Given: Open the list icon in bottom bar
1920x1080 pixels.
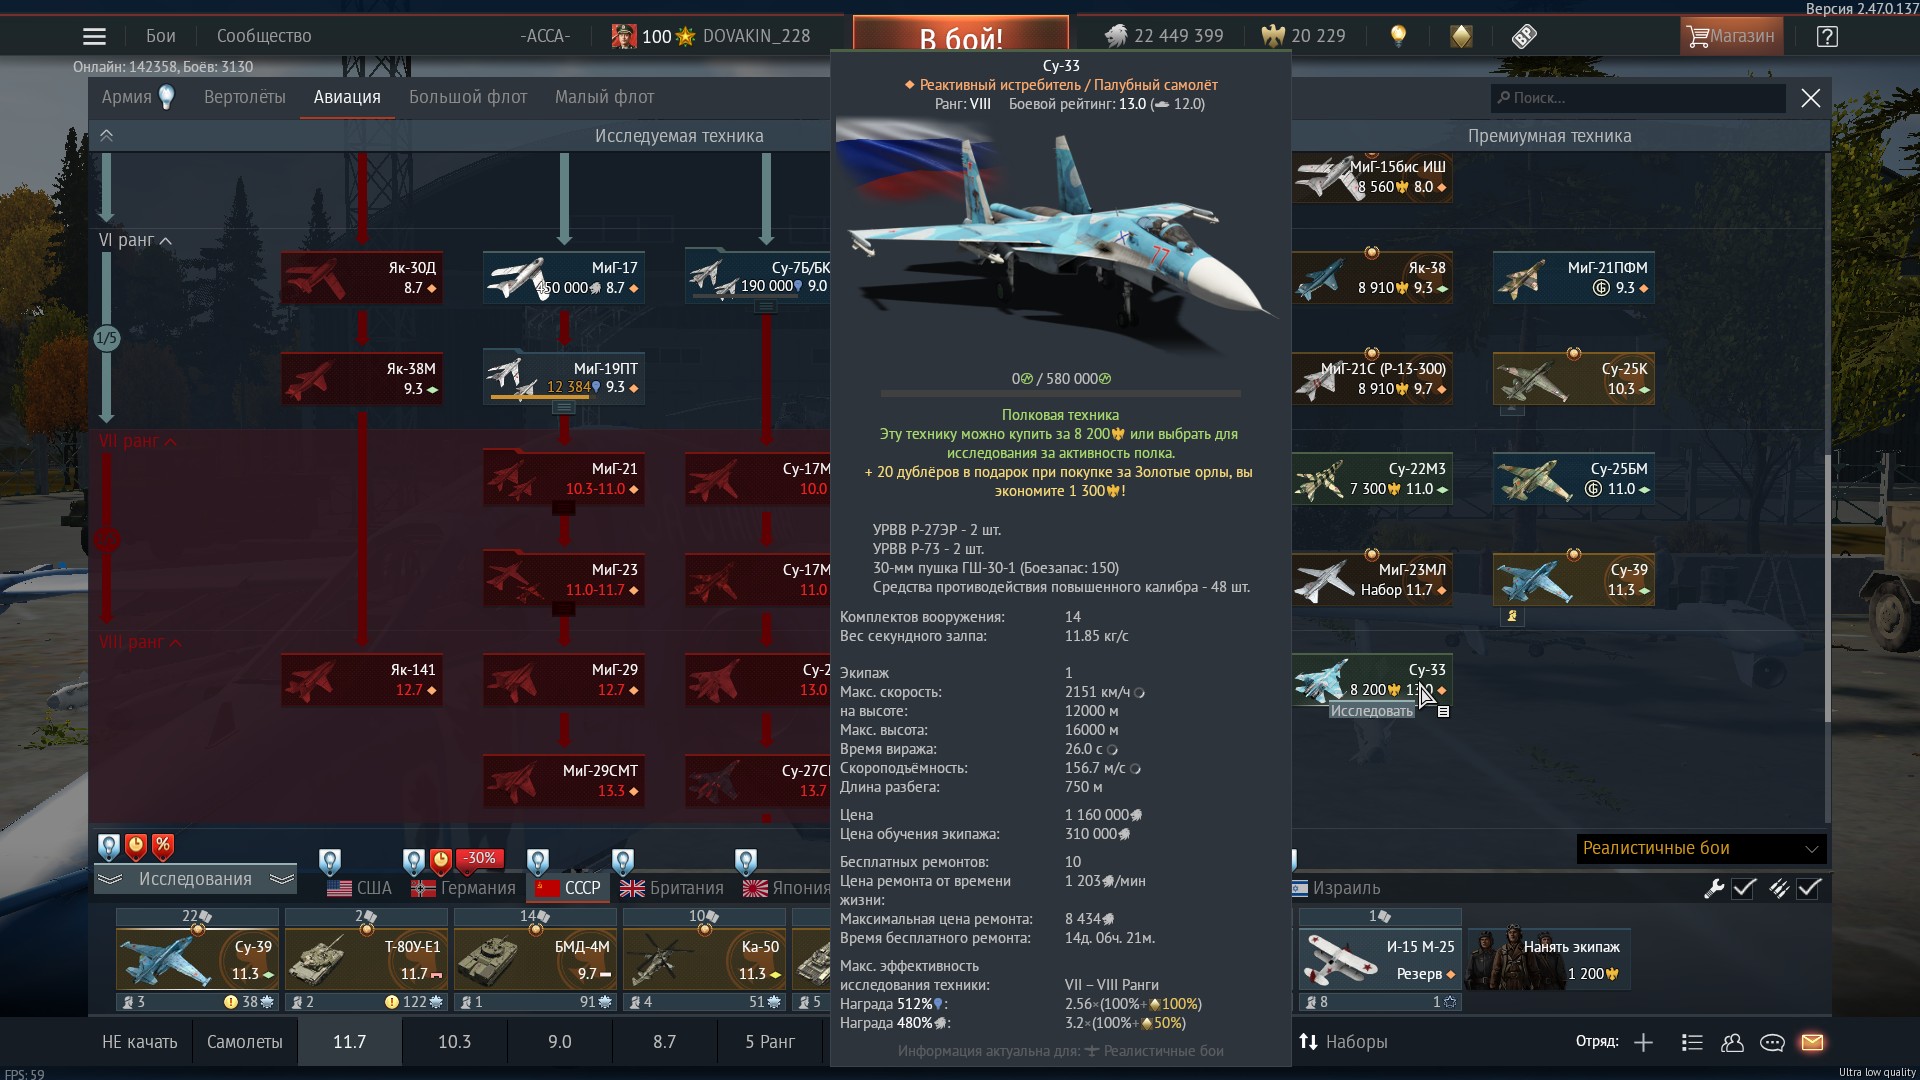Looking at the screenshot, I should 1692,1042.
